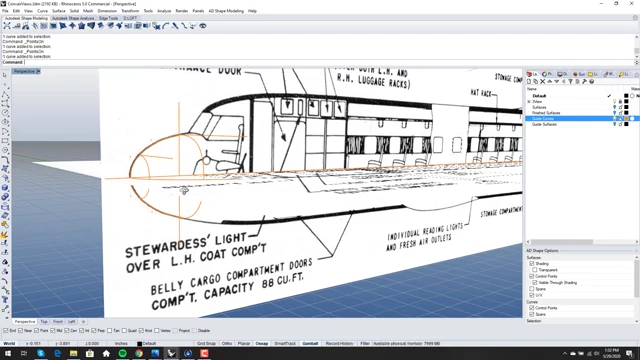Click the layers panel help icon

[x=591, y=82]
